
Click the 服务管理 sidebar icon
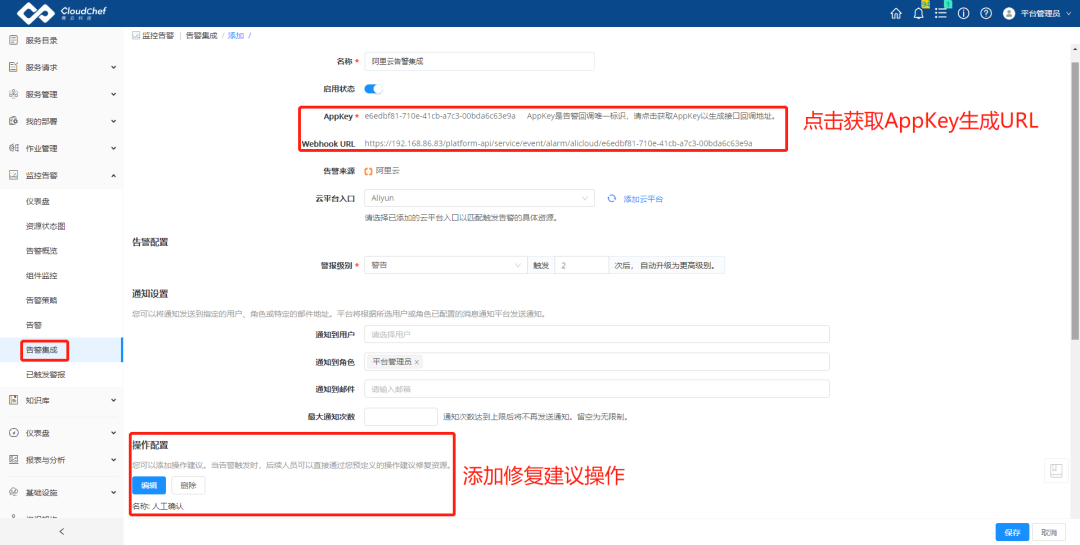(12, 94)
